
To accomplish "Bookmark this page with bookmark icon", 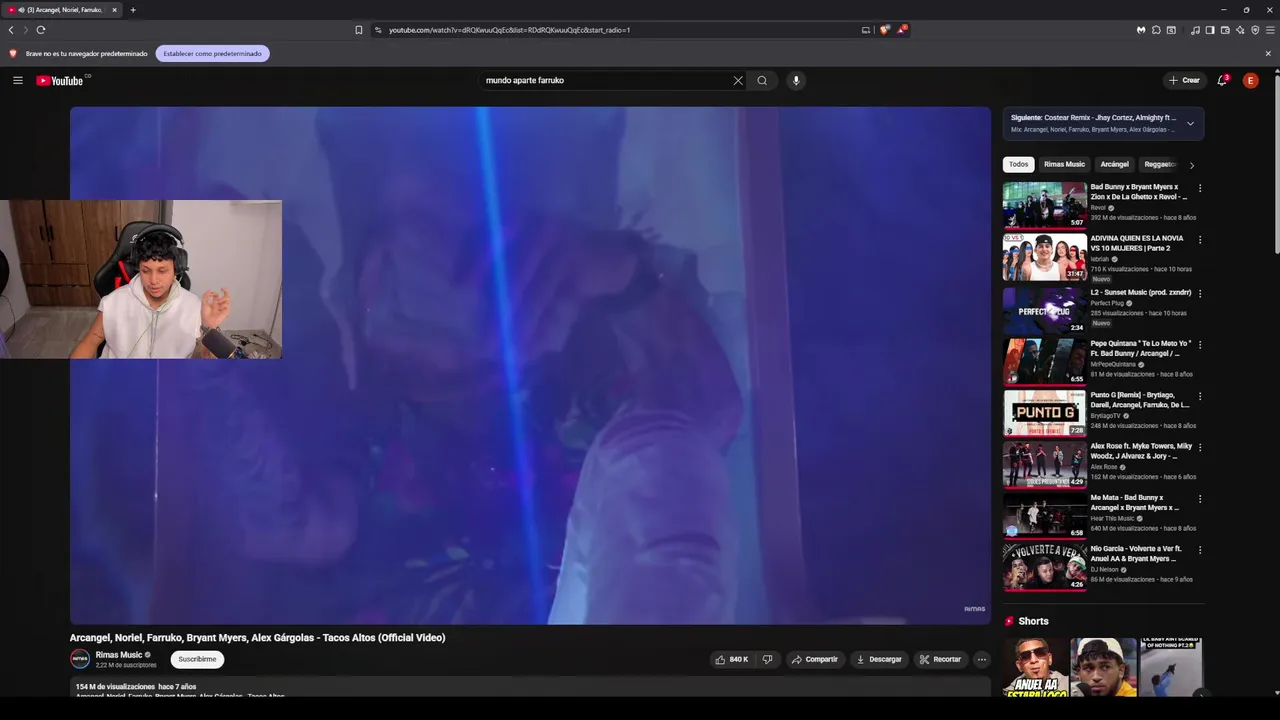I will coord(359,30).
